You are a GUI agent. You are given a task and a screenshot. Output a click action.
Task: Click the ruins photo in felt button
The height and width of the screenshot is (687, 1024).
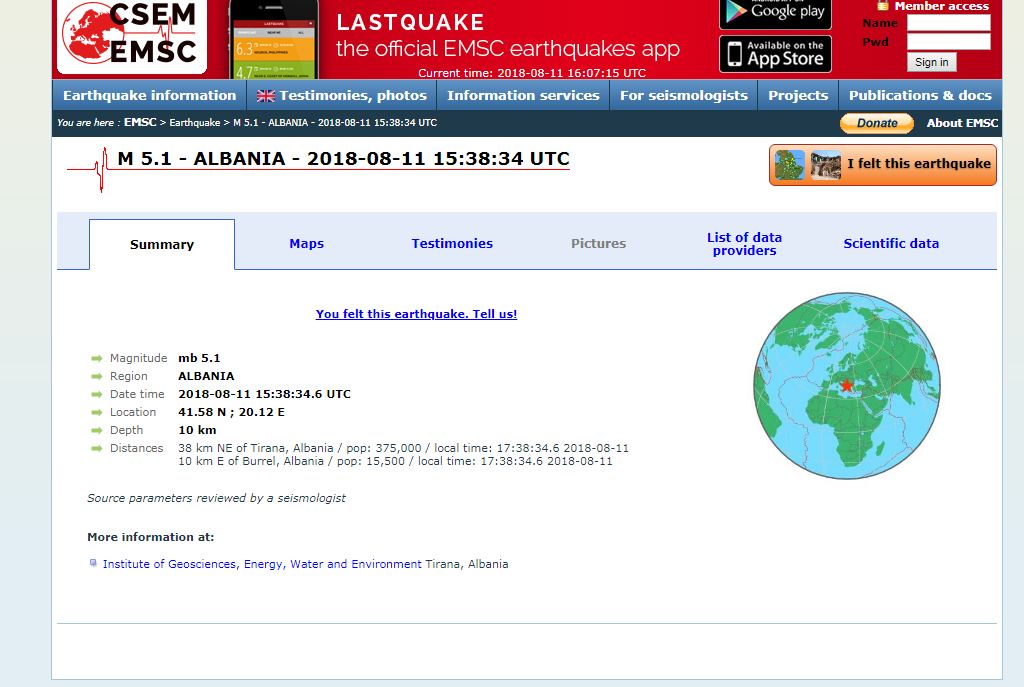pos(825,165)
